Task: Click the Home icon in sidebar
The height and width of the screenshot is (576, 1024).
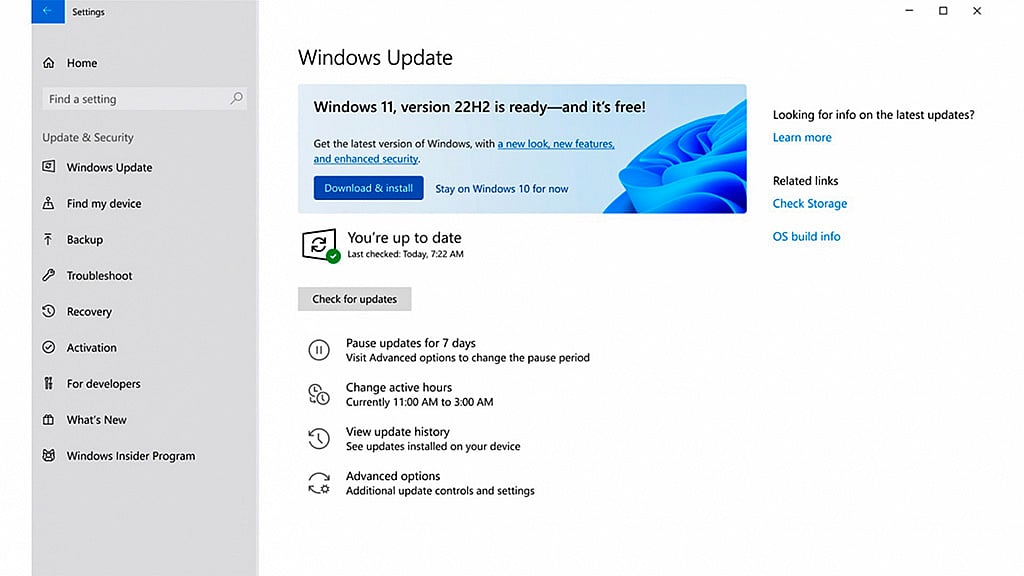Action: point(49,63)
